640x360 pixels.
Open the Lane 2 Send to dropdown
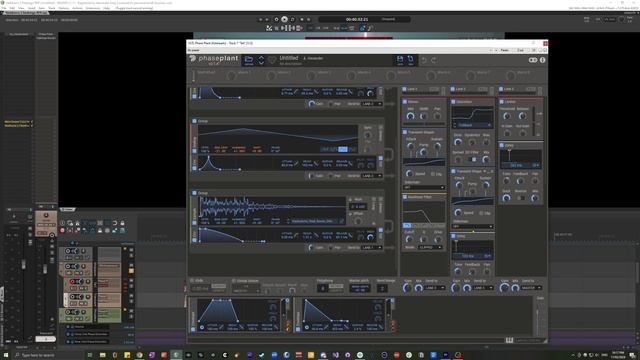coord(483,288)
